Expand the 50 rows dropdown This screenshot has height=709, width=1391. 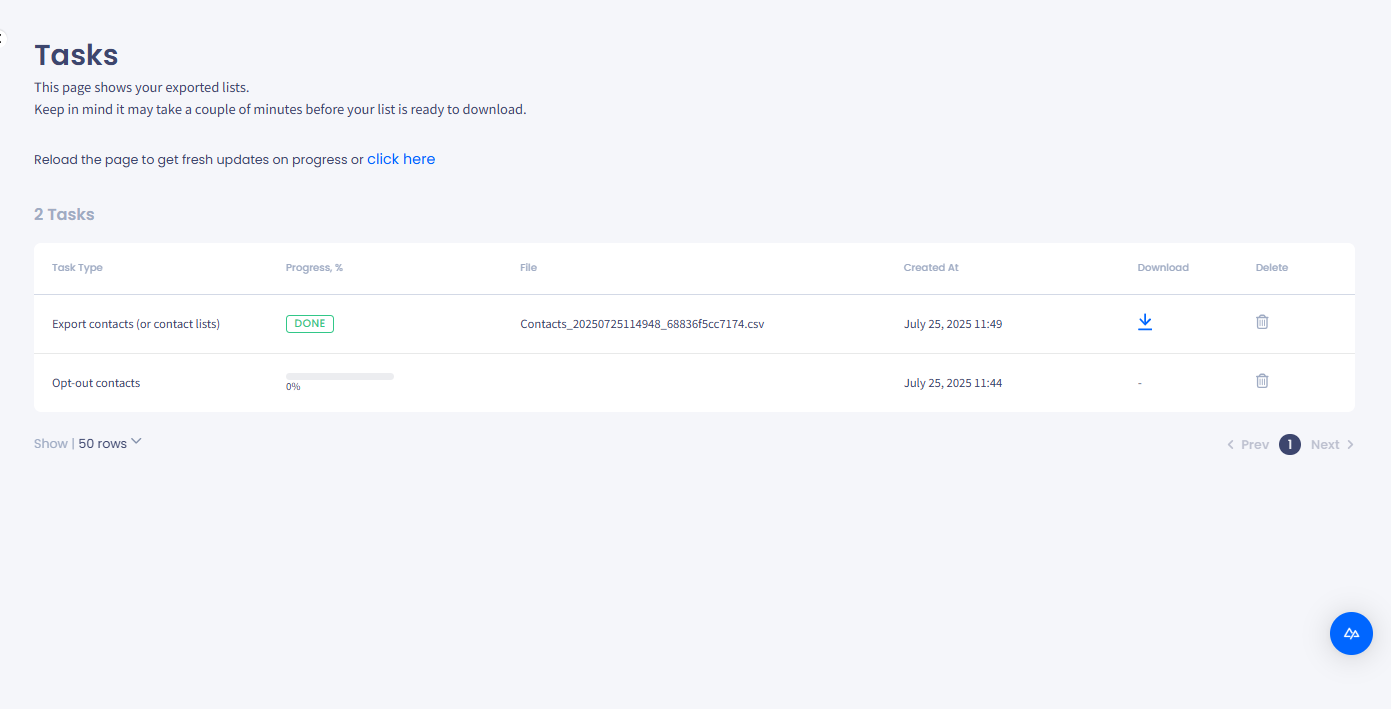pyautogui.click(x=110, y=443)
